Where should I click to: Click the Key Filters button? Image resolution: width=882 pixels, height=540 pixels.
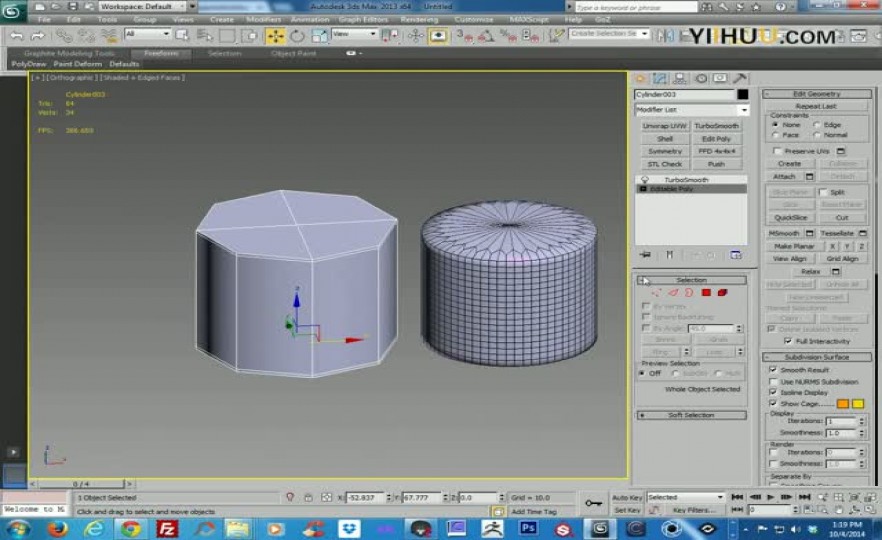(694, 510)
